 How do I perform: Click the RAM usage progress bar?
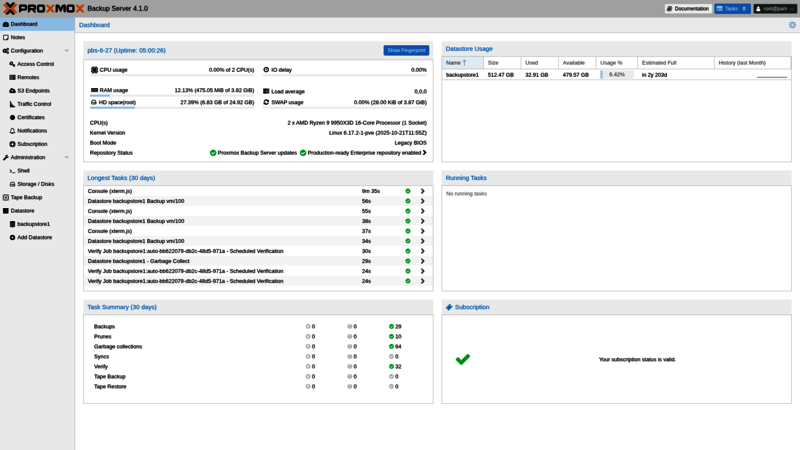[x=172, y=95]
